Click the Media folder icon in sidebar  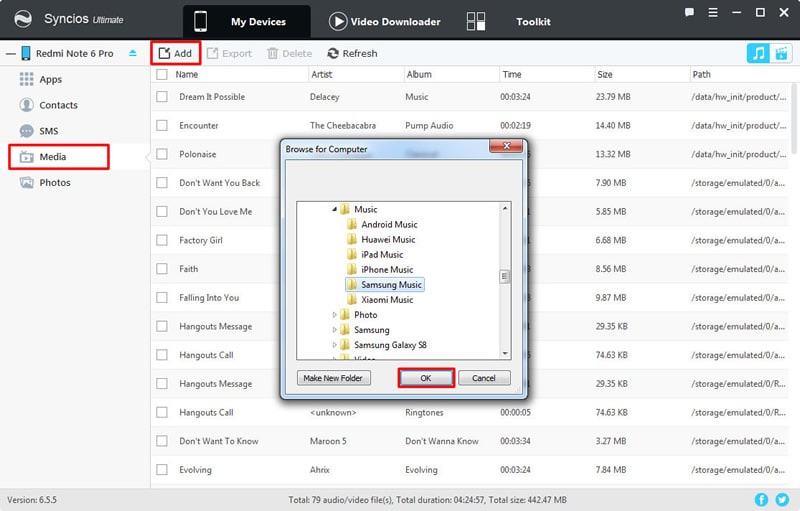pyautogui.click(x=26, y=157)
